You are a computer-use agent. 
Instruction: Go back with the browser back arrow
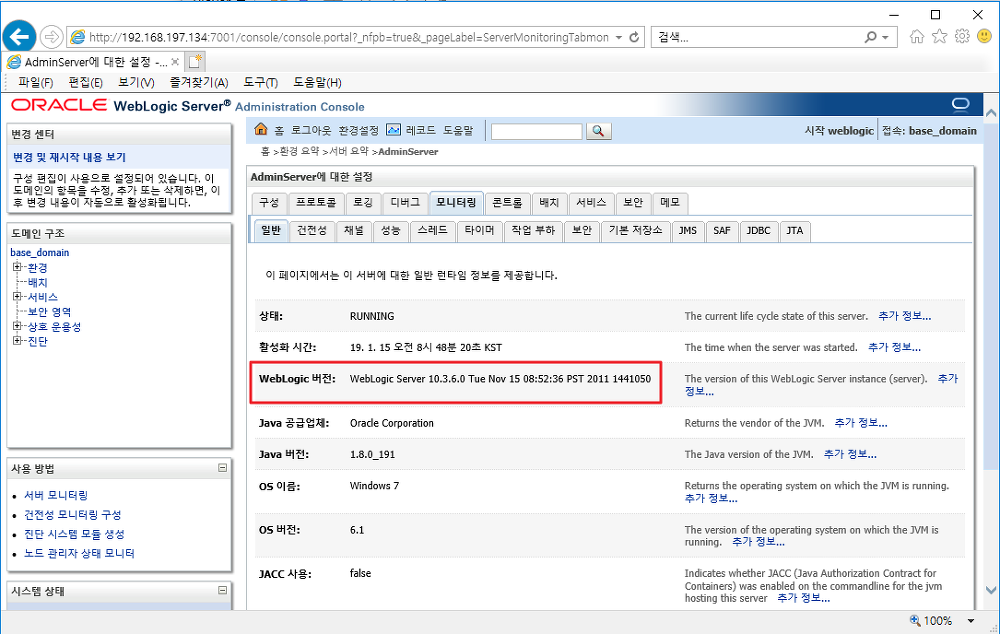19,36
